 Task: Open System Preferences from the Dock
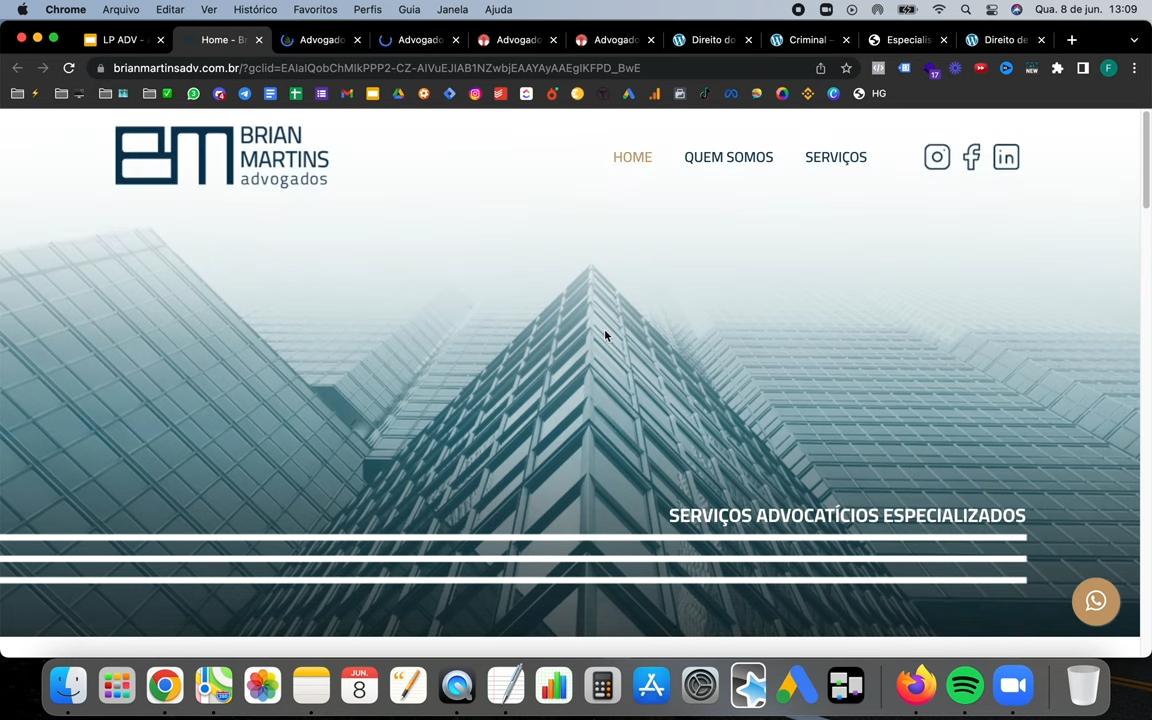pos(700,685)
